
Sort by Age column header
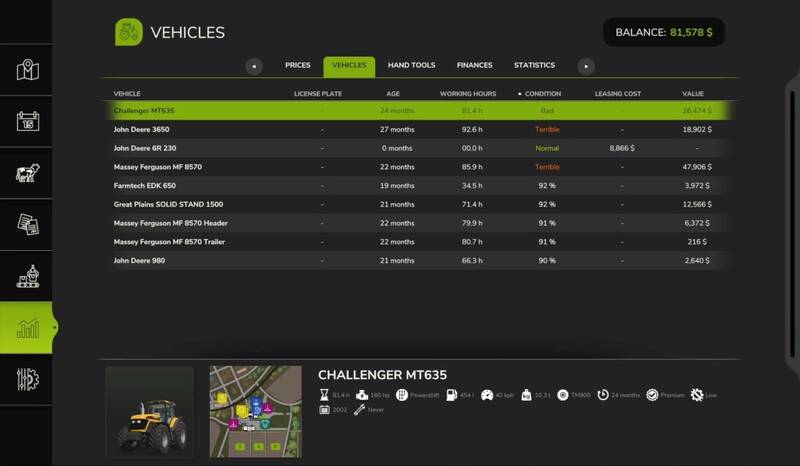(x=393, y=94)
